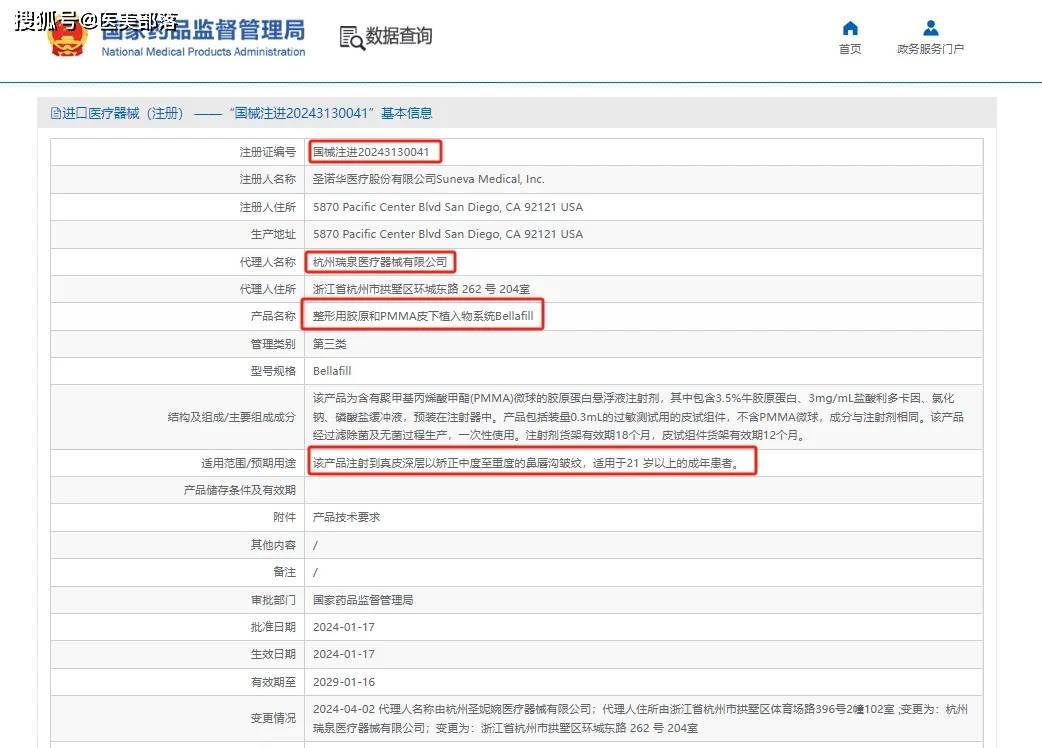1042x748 pixels.
Task: Select approval department 国家药品监督管理局 value
Action: pyautogui.click(x=363, y=600)
